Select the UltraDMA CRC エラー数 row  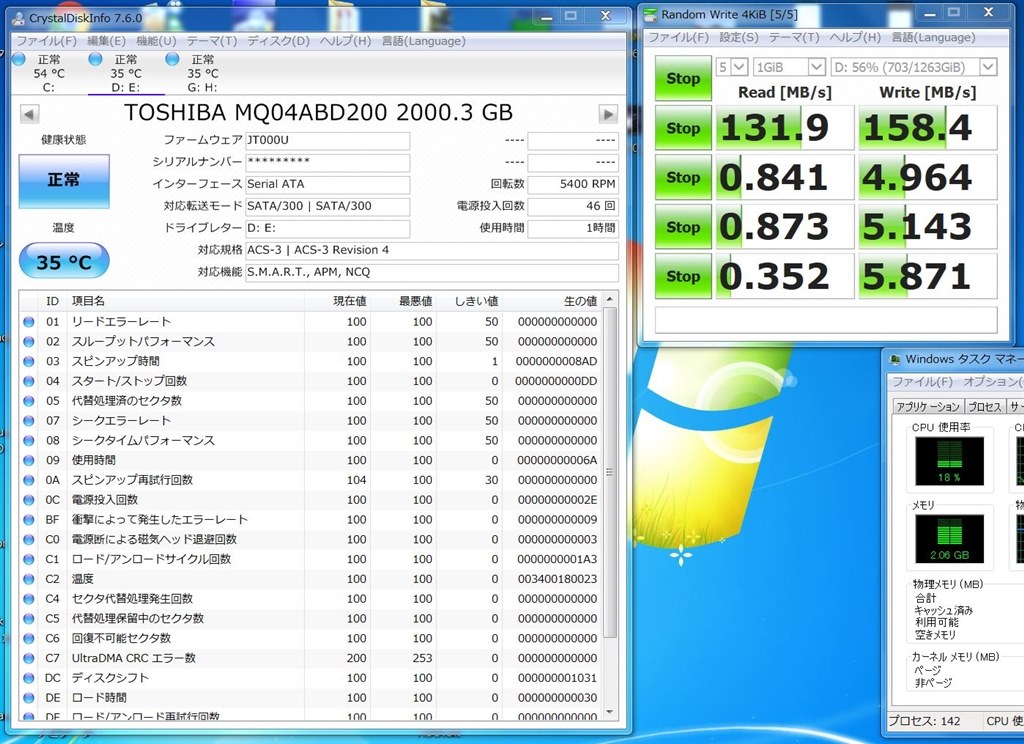311,658
